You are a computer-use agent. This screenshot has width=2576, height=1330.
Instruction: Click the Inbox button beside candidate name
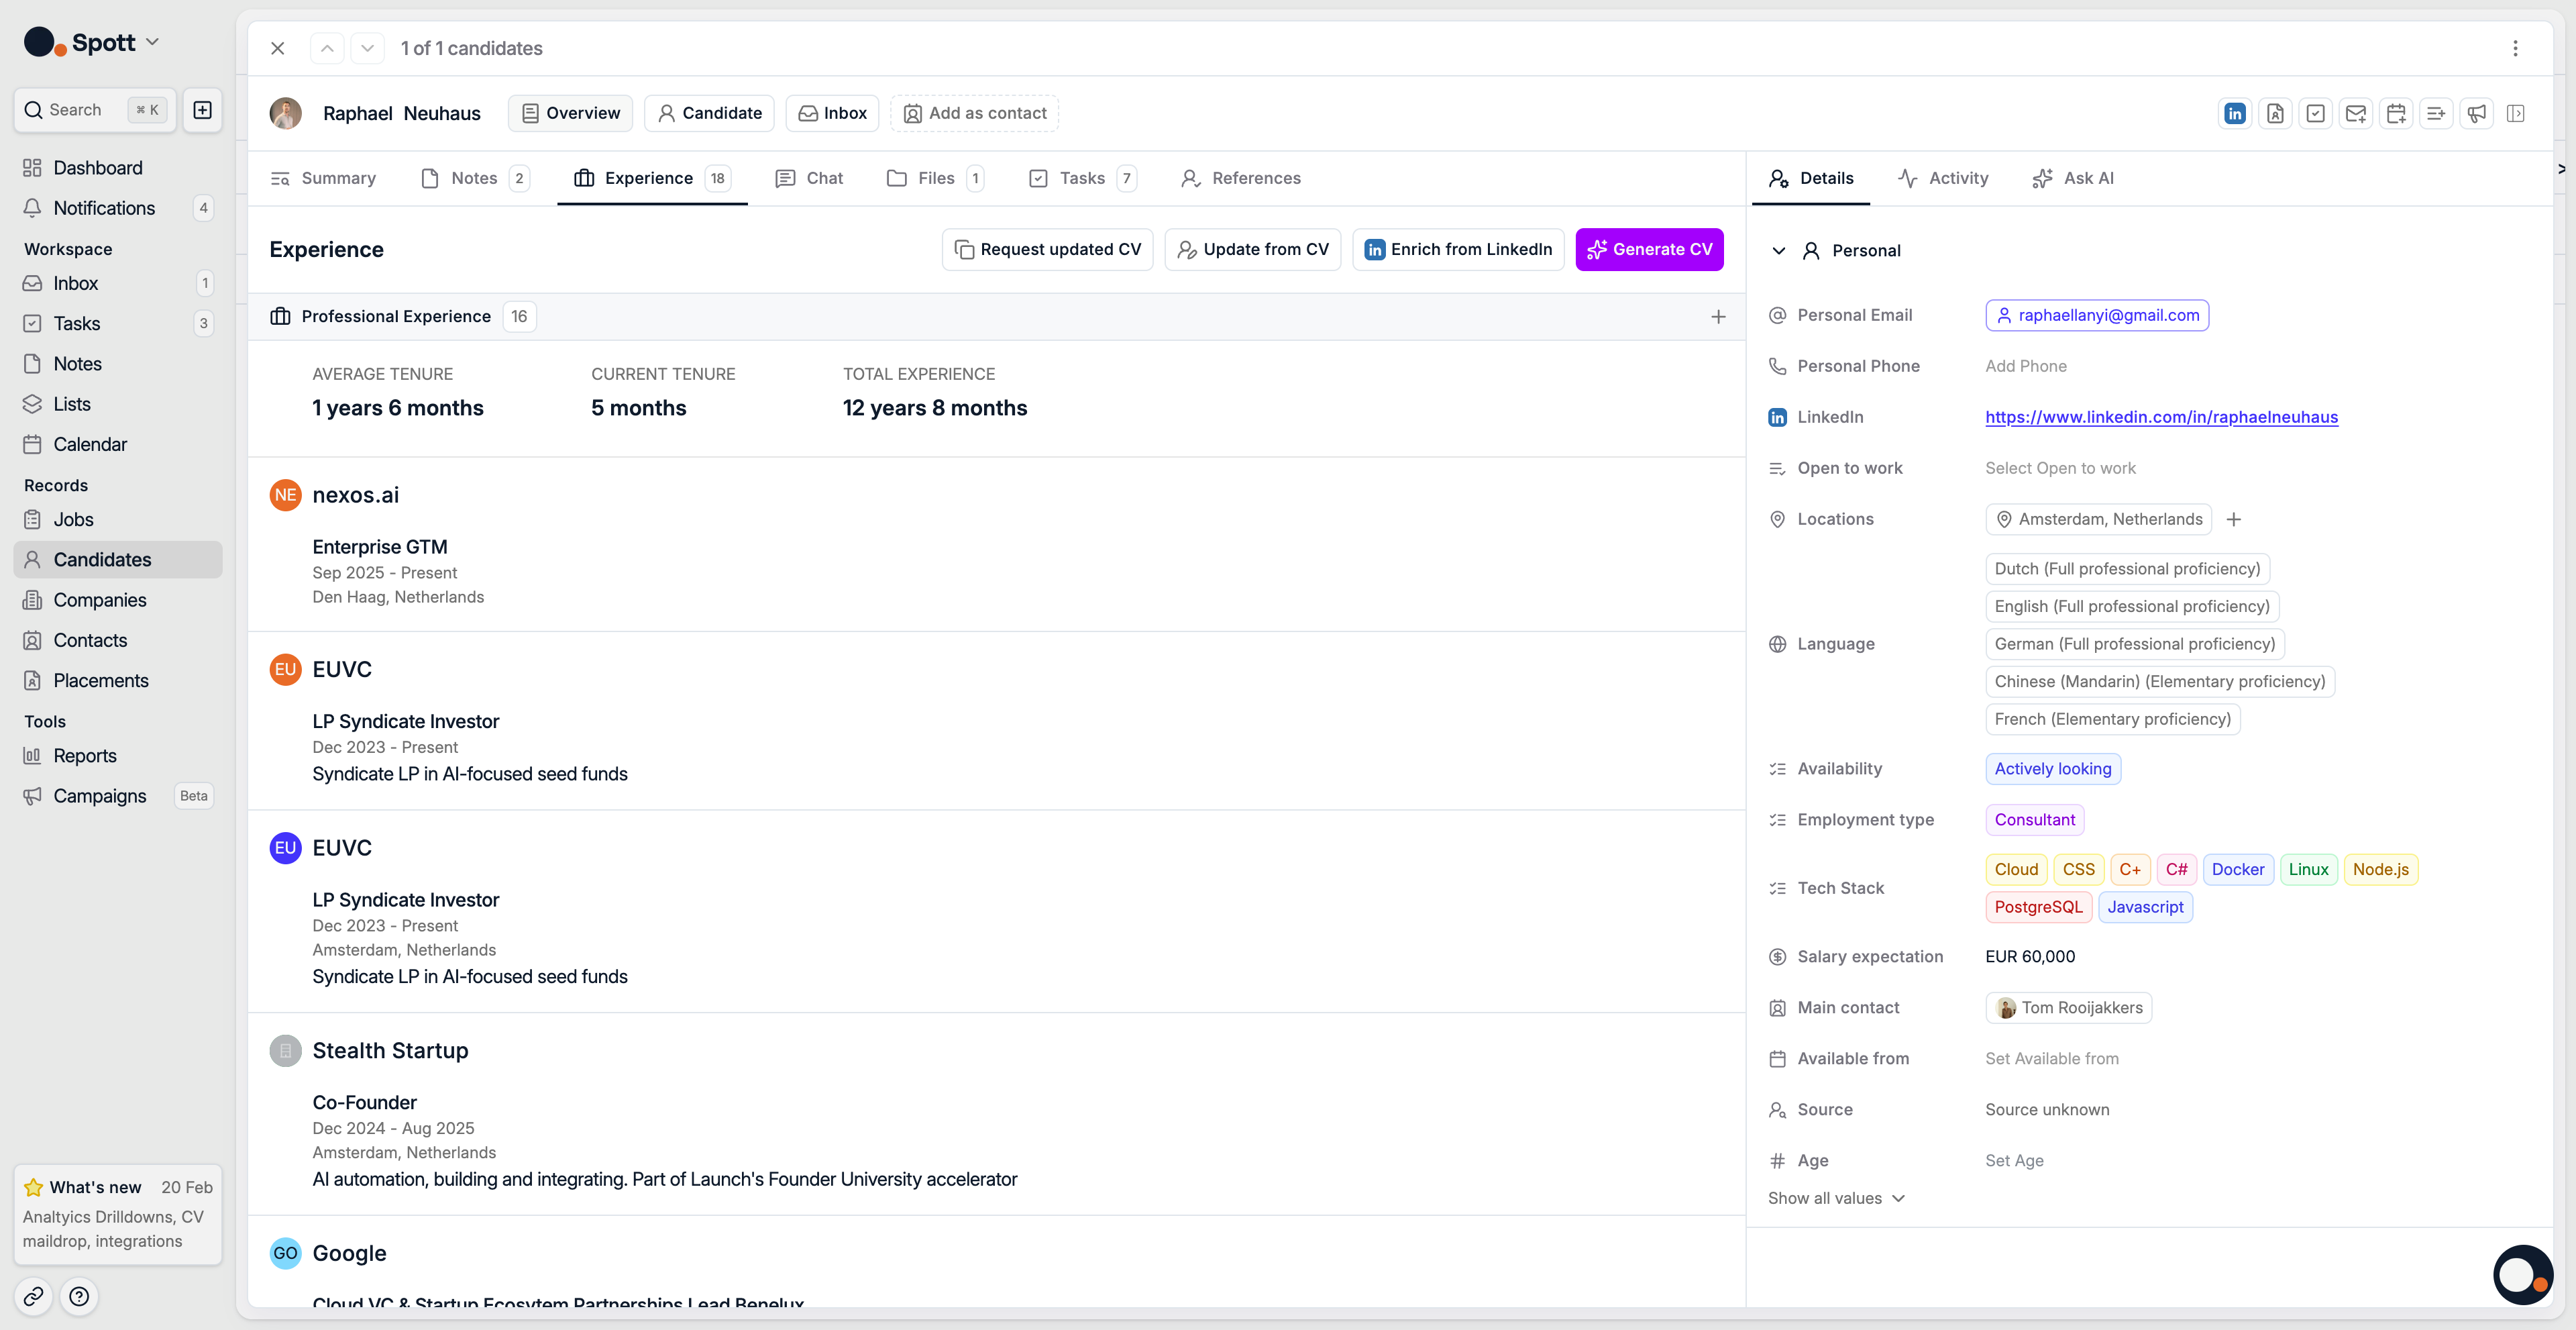click(x=832, y=113)
